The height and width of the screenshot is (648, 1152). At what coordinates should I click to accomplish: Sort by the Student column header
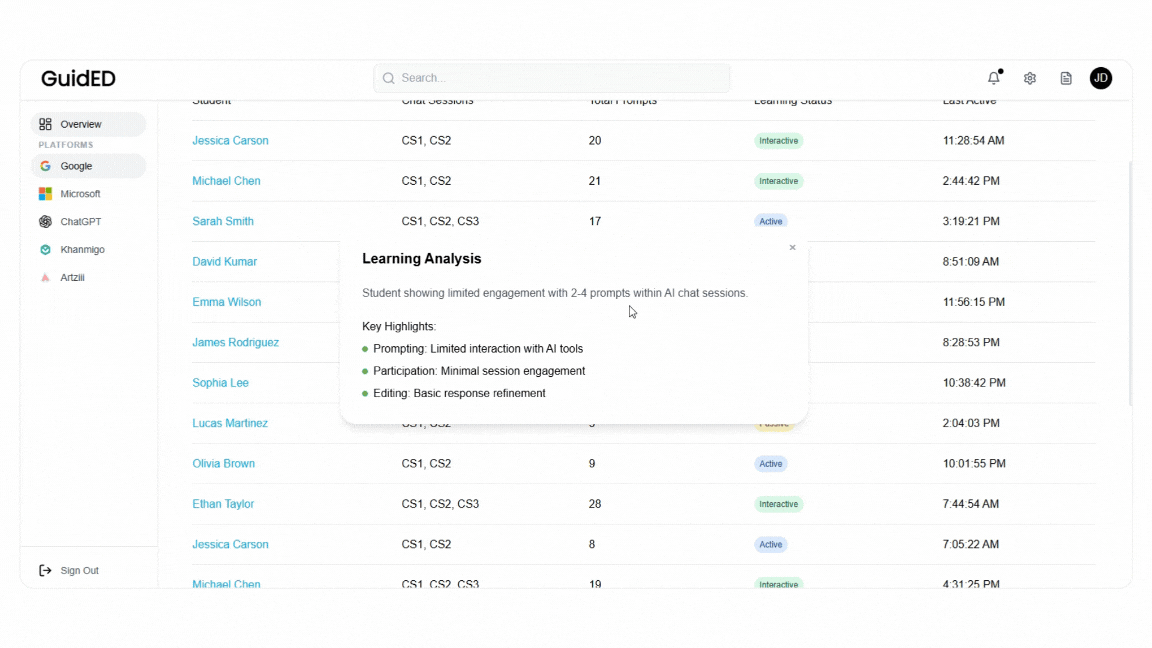(x=212, y=100)
